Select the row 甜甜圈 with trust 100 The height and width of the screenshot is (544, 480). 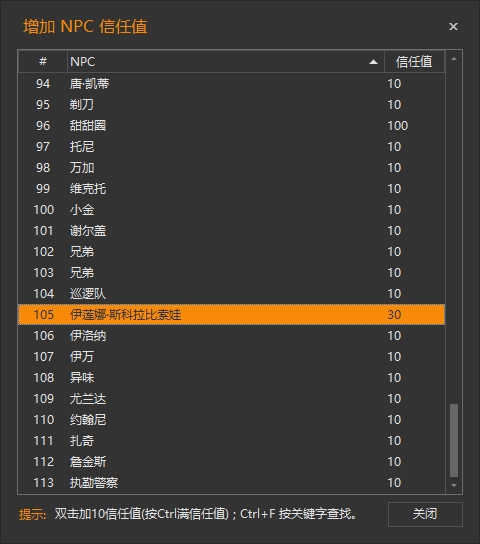coord(231,126)
